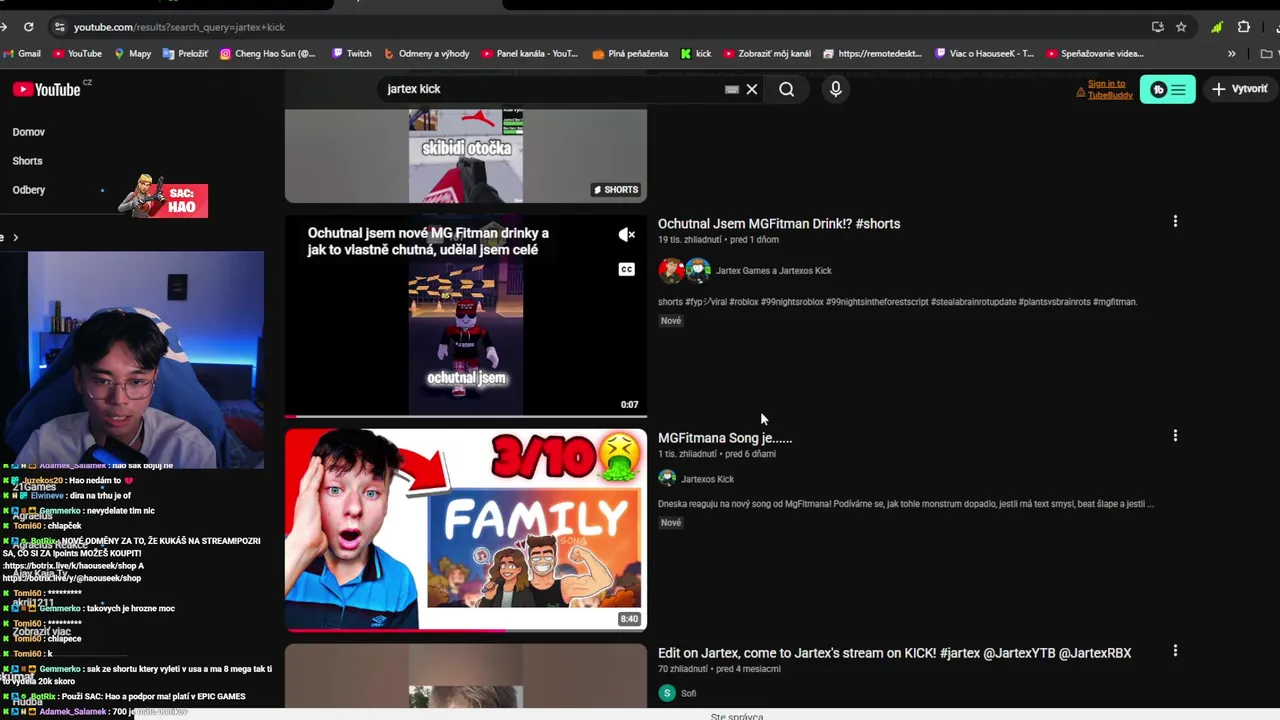Screen dimensions: 1280x720
Task: Open the Cheng Hao Sun Instagram bookmark
Action: tap(268, 54)
